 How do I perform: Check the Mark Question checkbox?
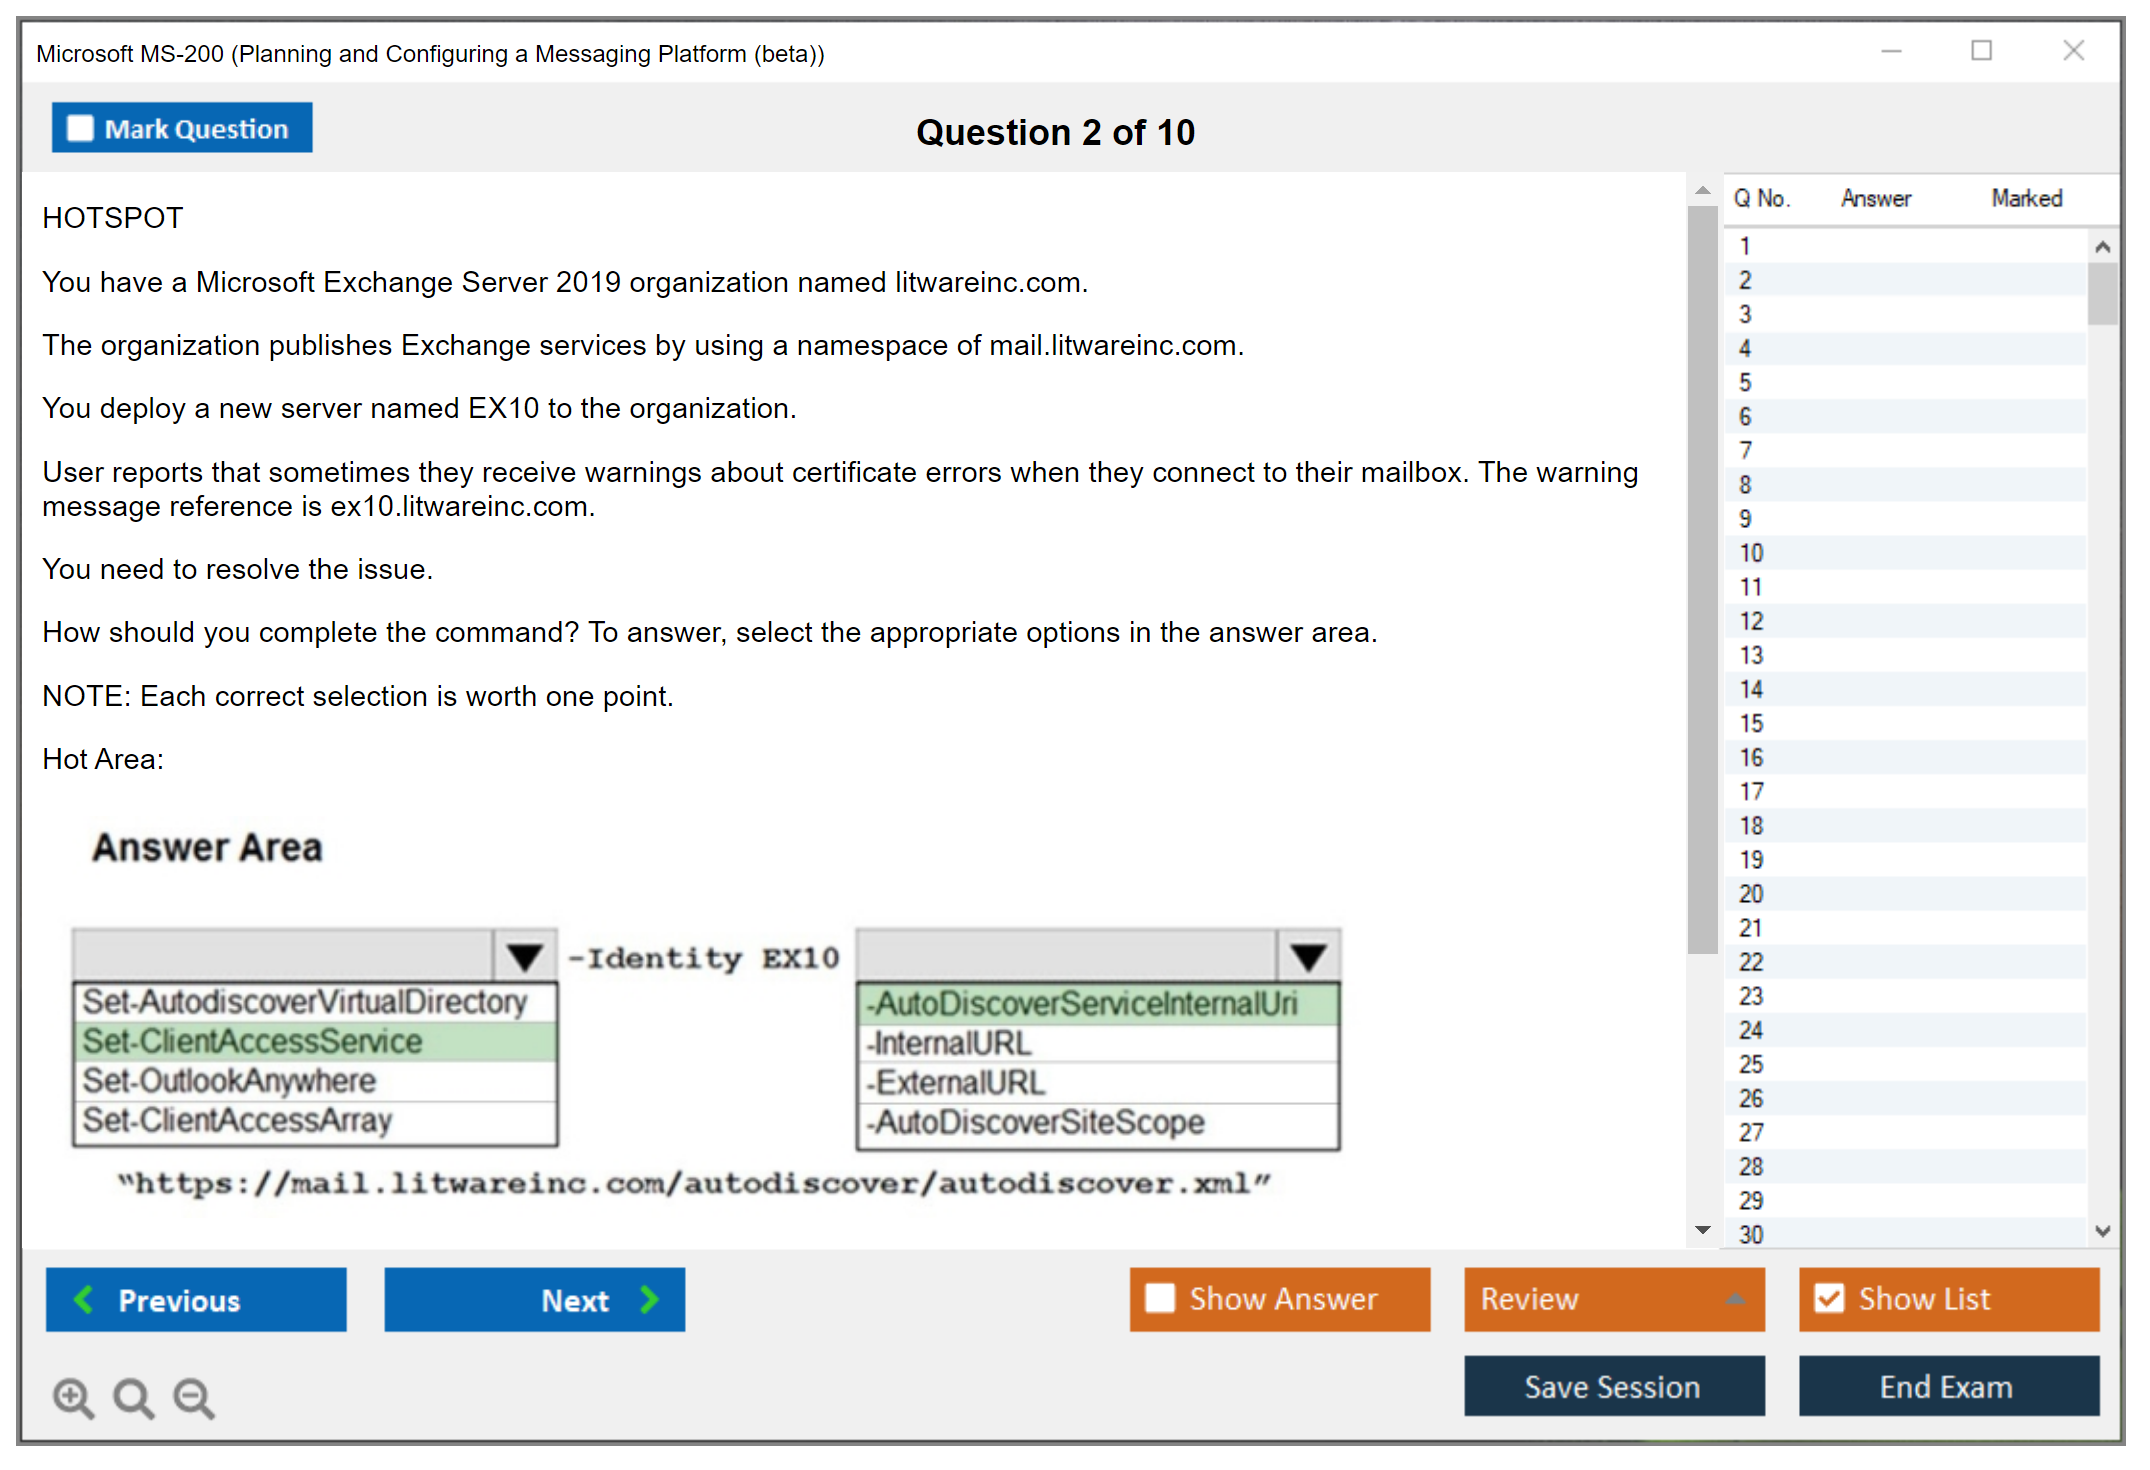click(x=80, y=129)
